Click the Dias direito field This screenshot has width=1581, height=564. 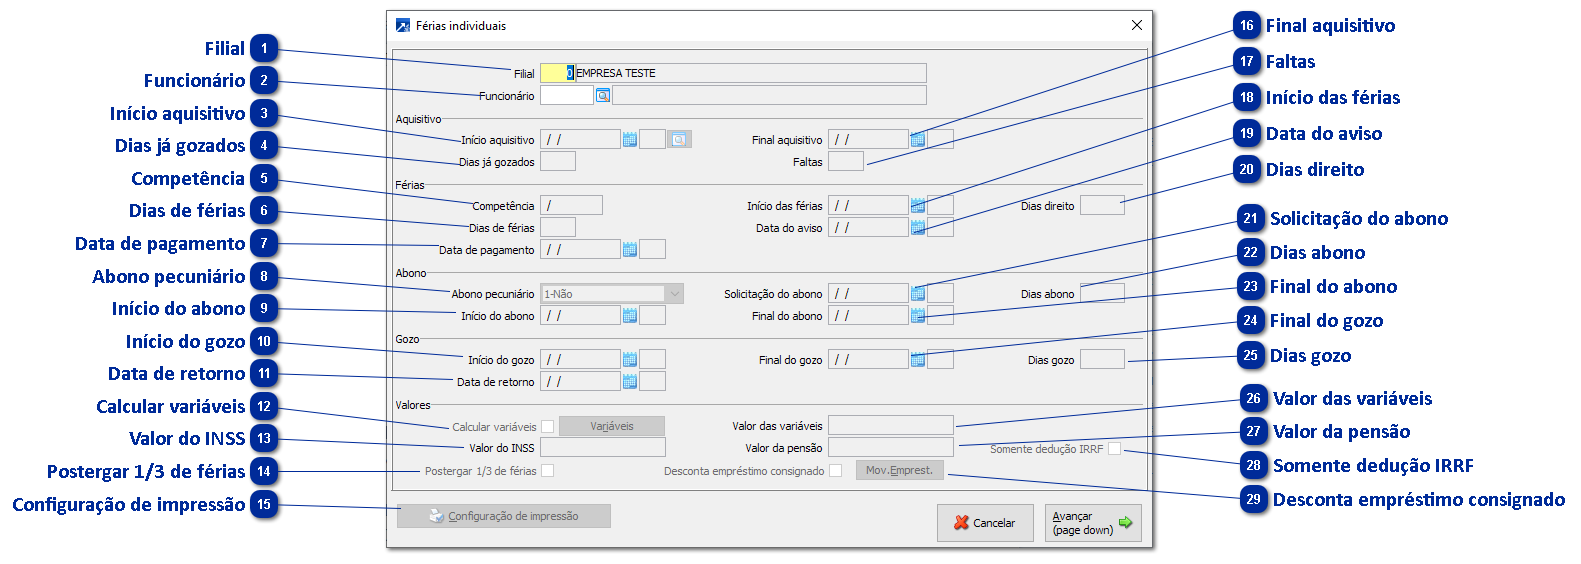tap(1102, 205)
